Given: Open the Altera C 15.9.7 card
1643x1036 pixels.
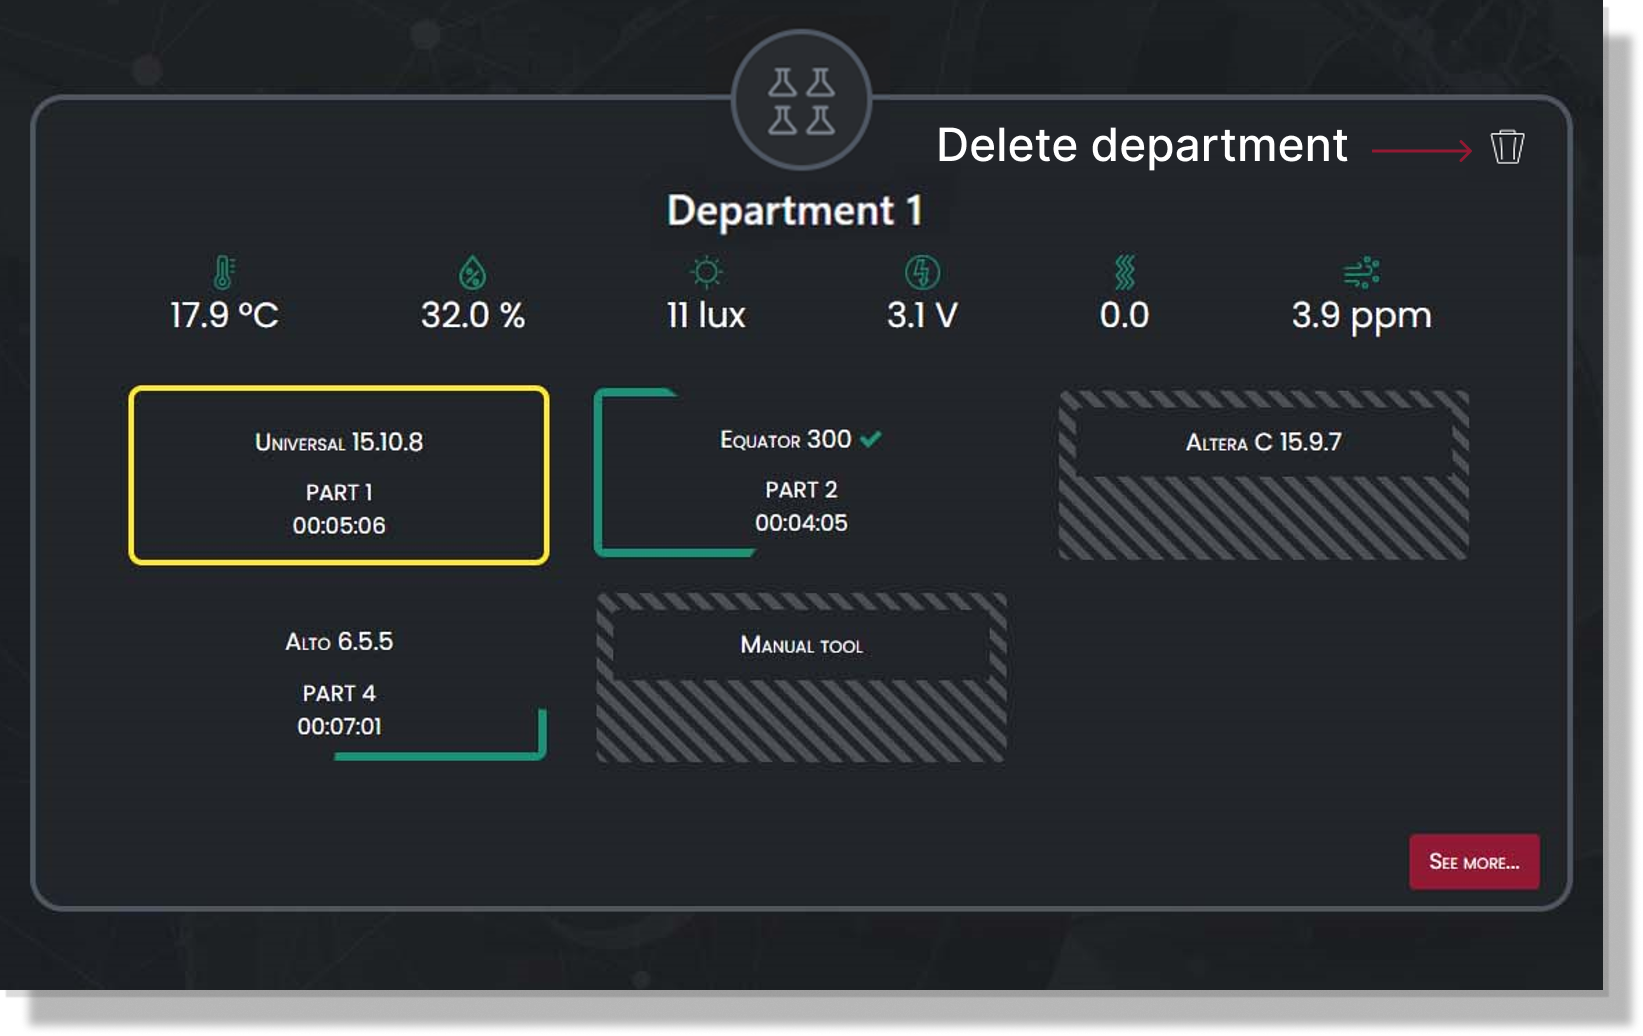Looking at the screenshot, I should pyautogui.click(x=1263, y=475).
